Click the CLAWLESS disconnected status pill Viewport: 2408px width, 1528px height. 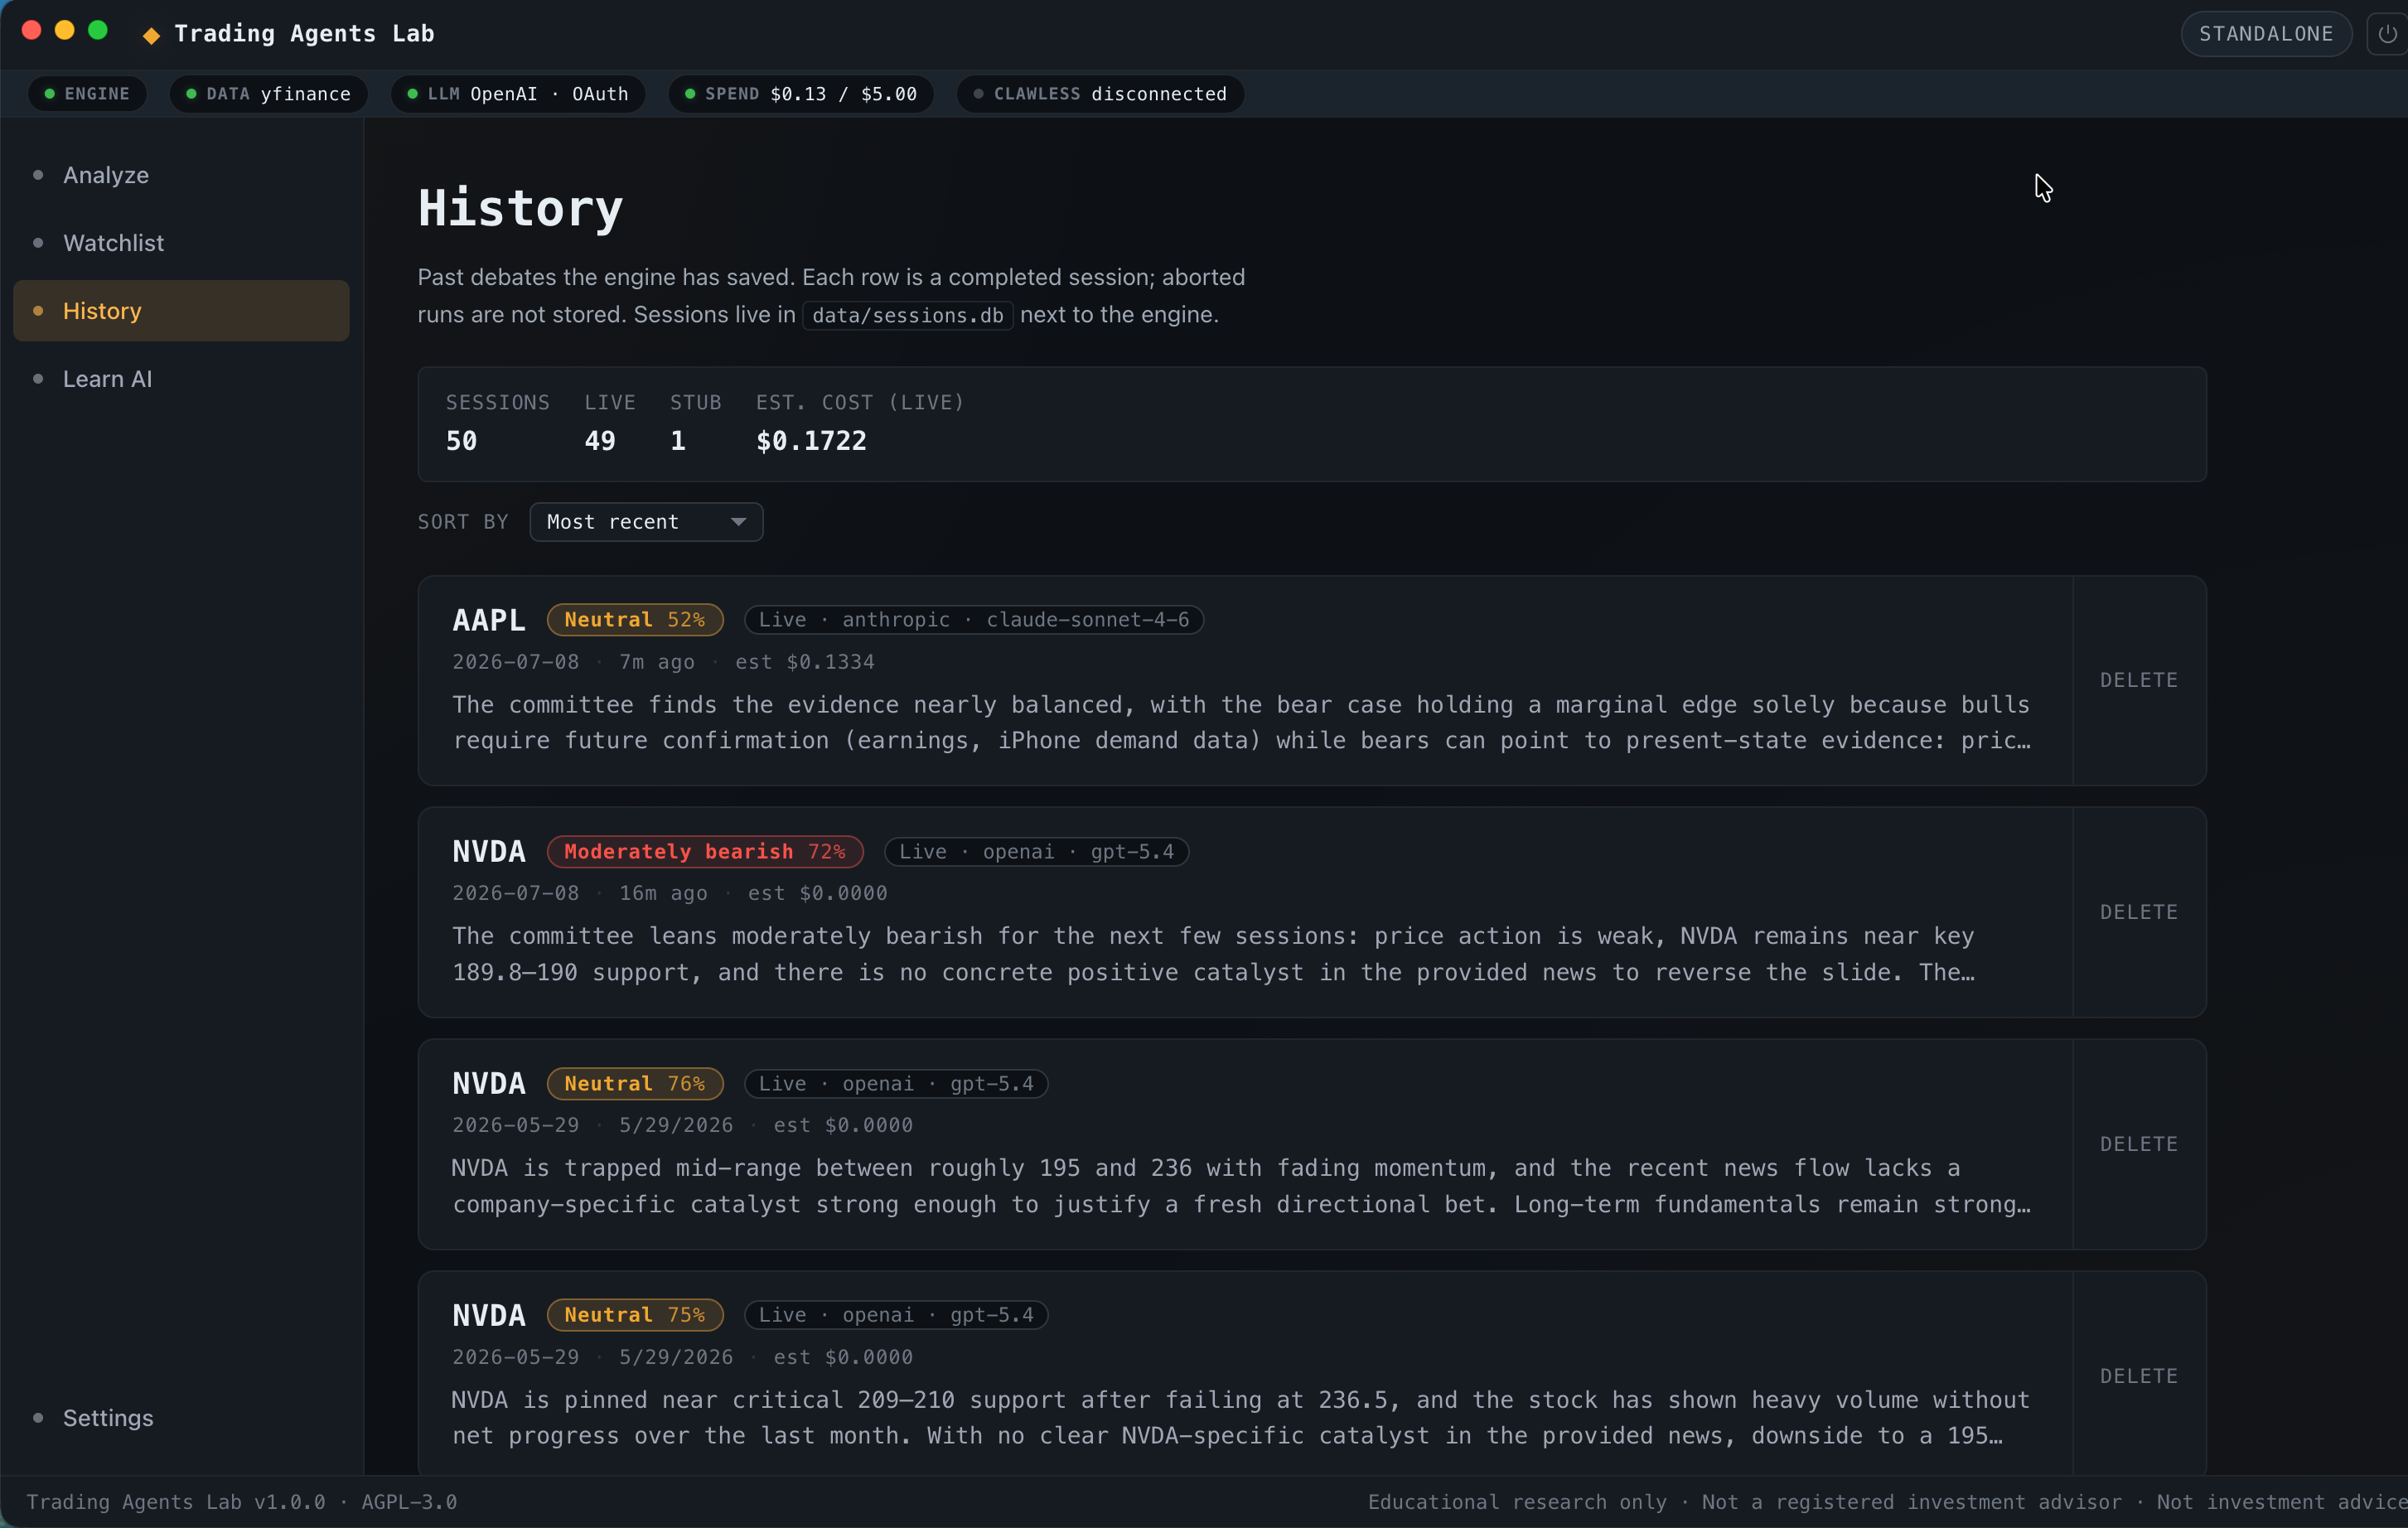[x=1100, y=94]
